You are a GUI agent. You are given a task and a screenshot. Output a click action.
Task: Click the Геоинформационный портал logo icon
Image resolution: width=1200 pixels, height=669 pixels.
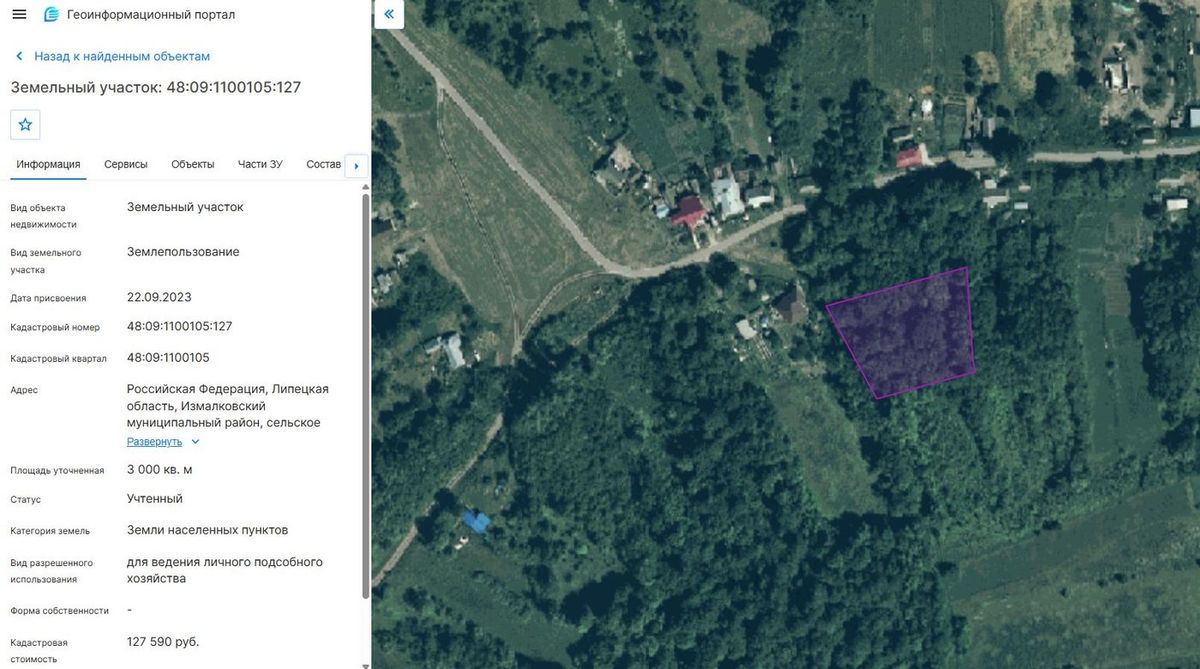[51, 14]
